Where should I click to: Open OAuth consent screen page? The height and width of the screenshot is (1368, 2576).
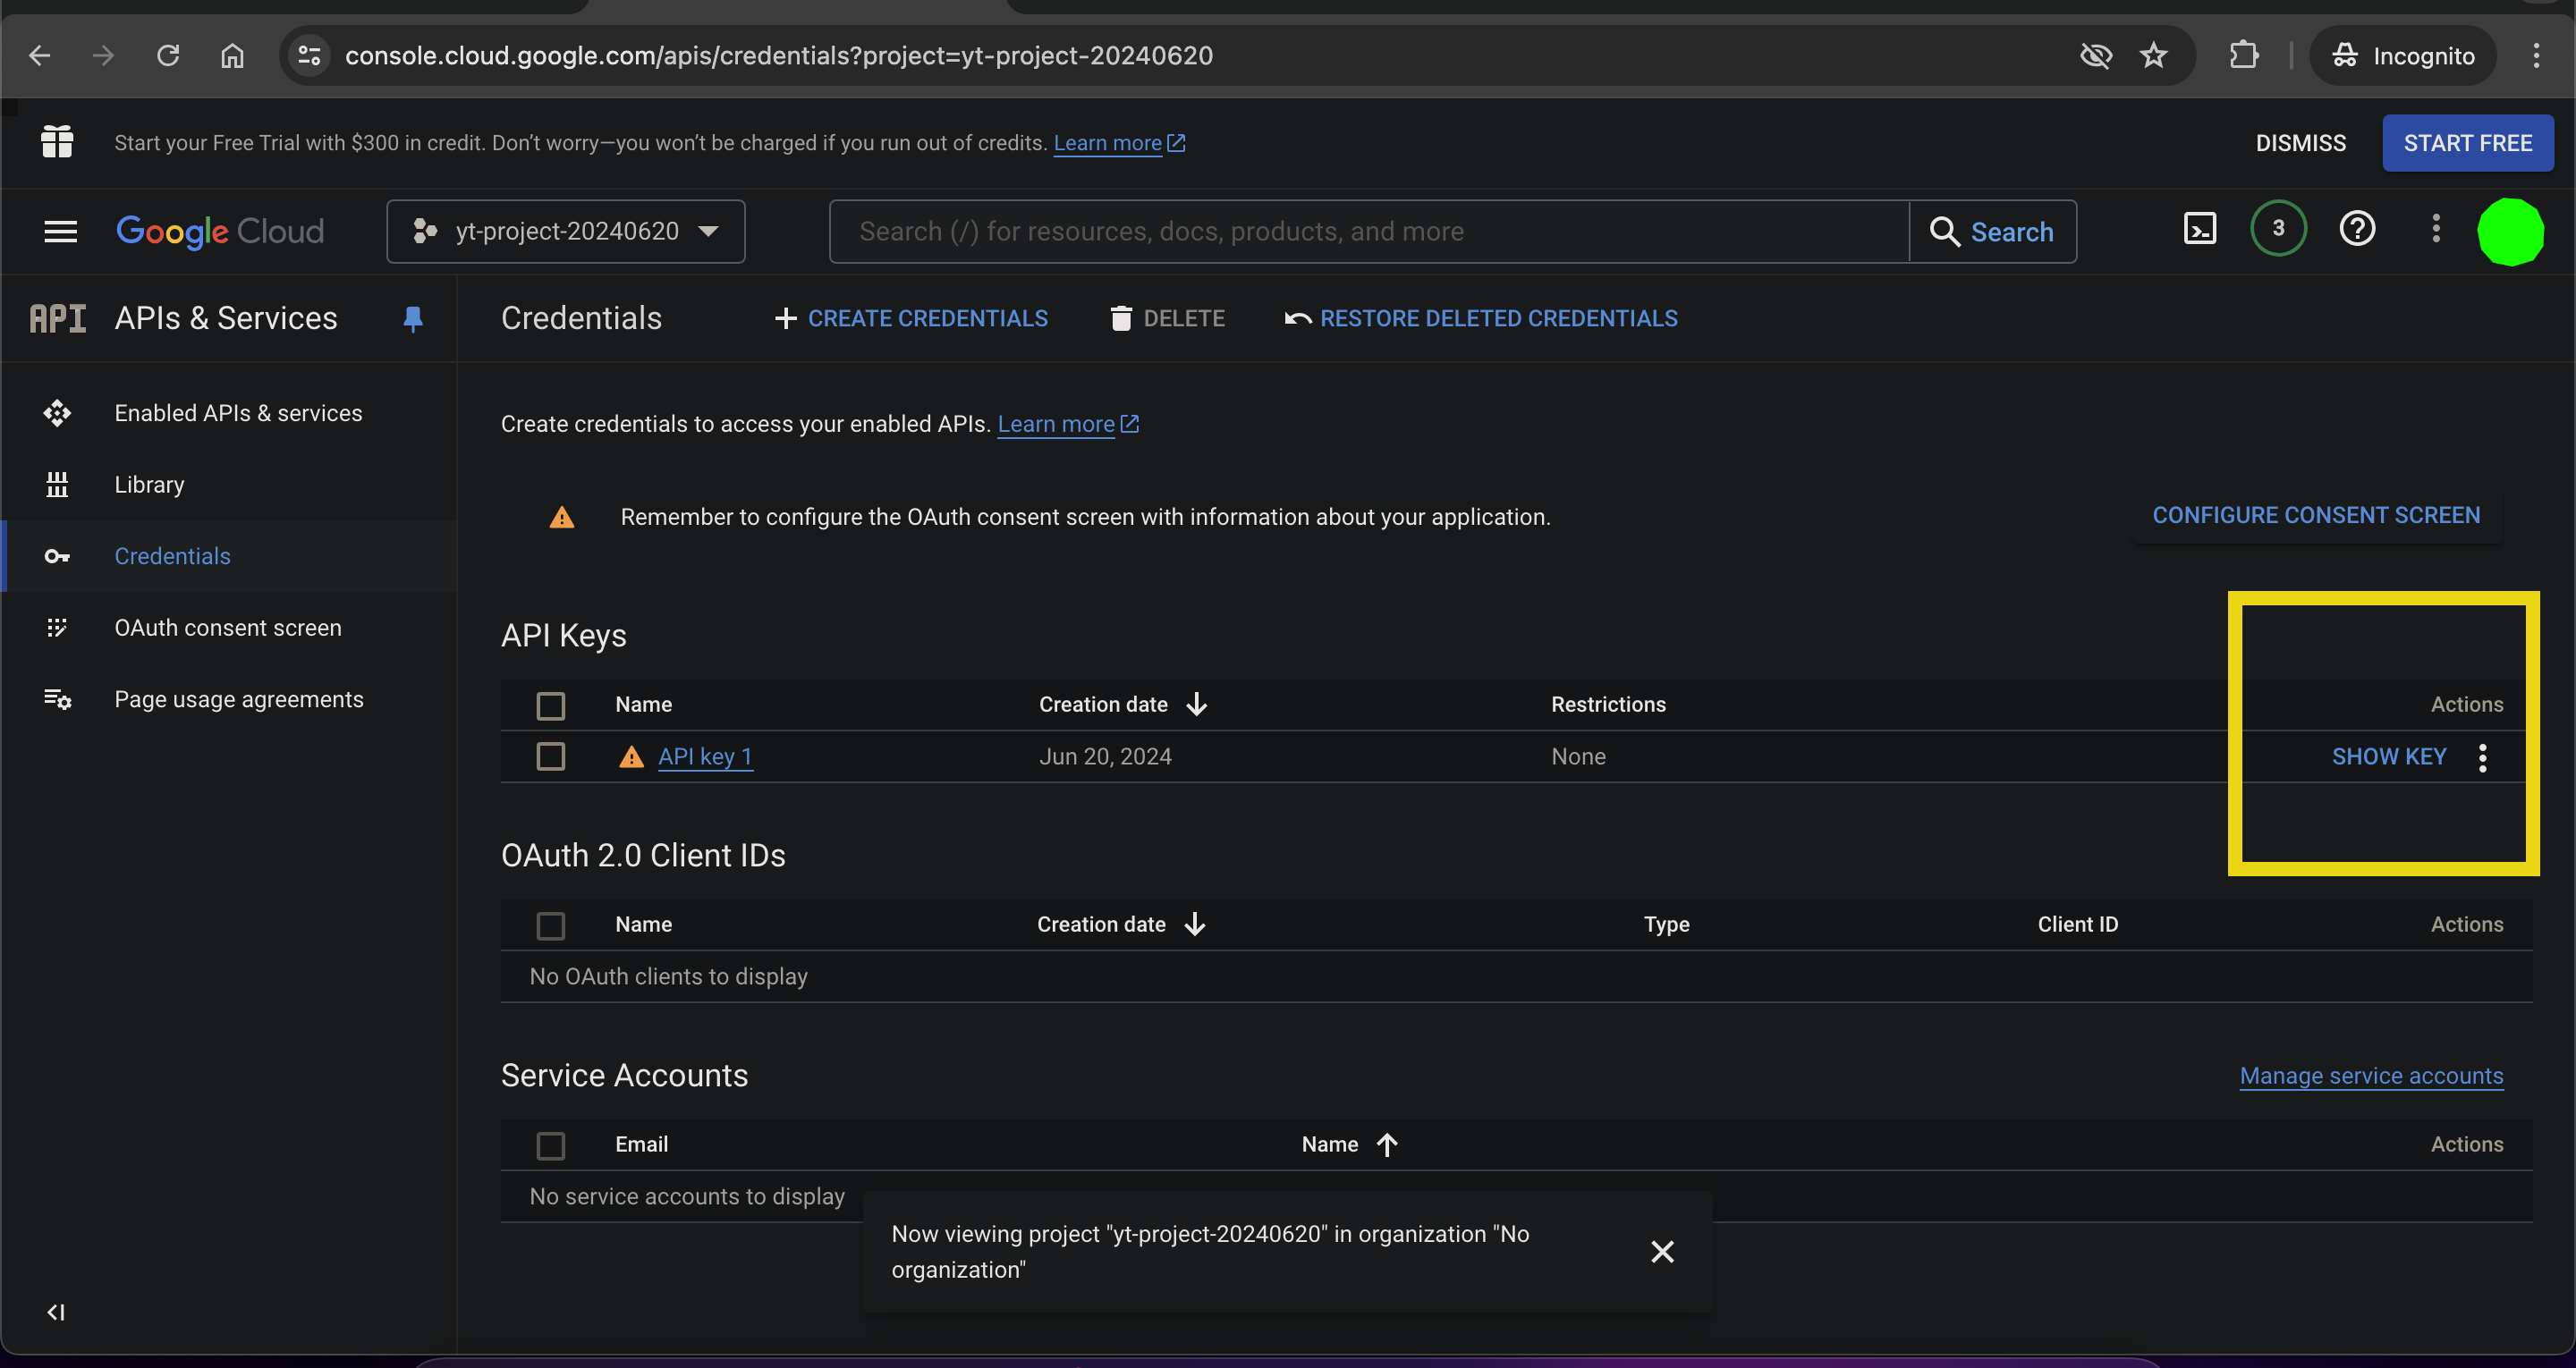[x=228, y=628]
